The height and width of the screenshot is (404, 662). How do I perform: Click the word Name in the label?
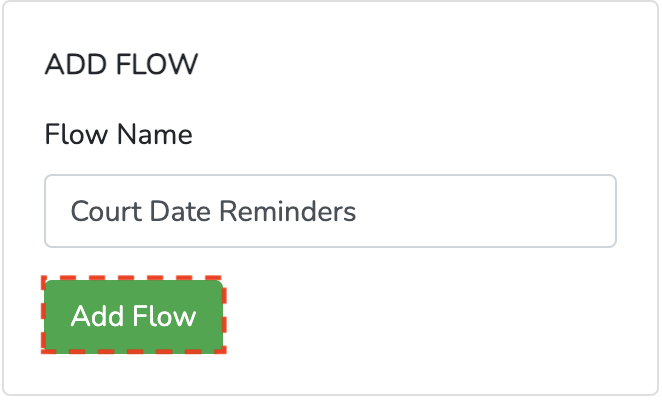point(155,134)
